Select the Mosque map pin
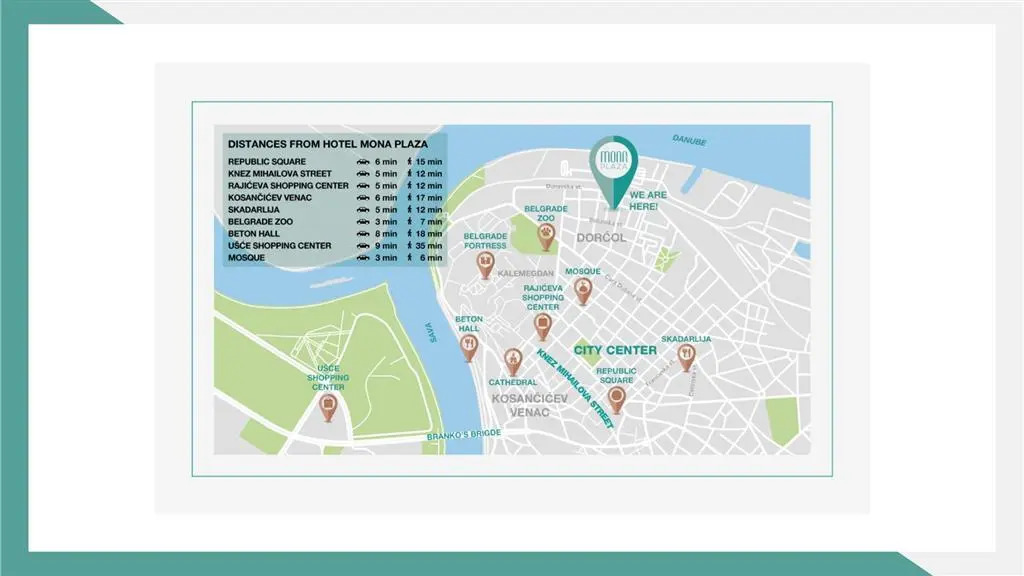The image size is (1024, 576). click(583, 290)
